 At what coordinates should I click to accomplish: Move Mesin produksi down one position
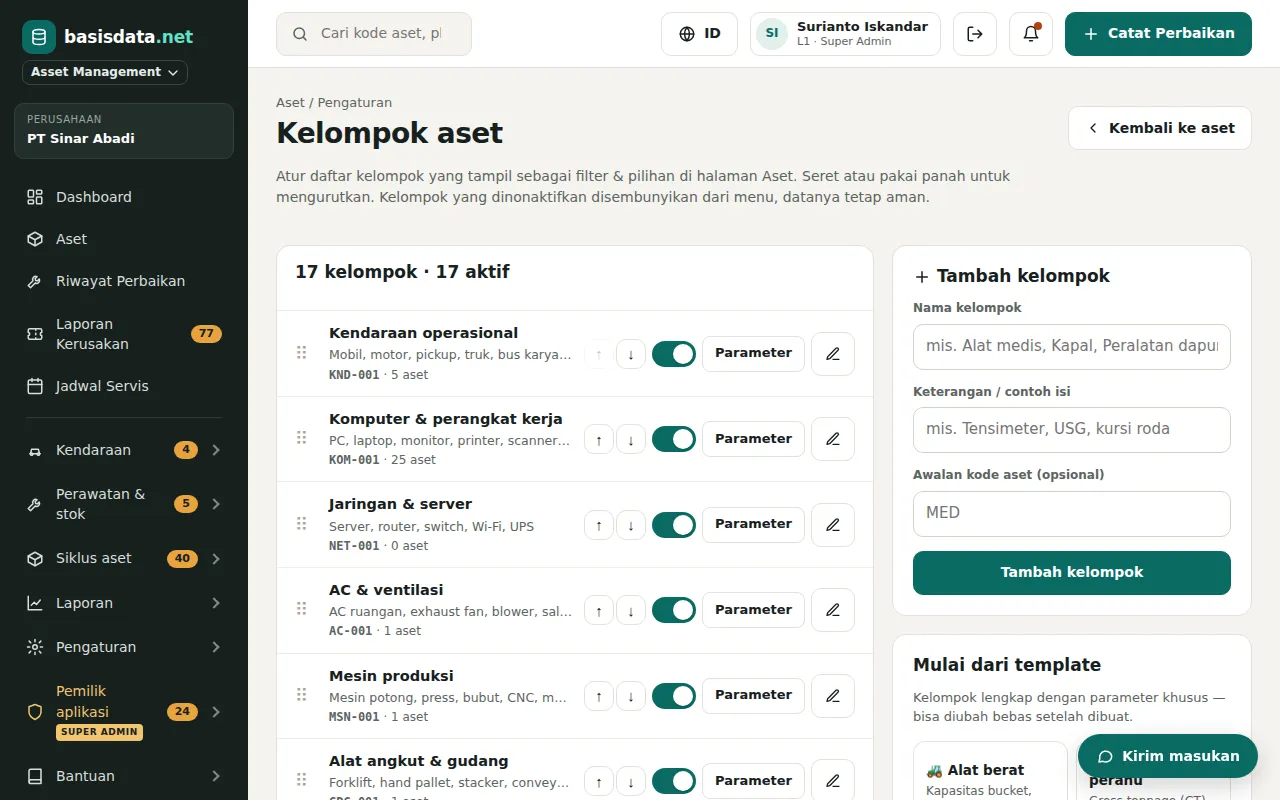point(631,696)
